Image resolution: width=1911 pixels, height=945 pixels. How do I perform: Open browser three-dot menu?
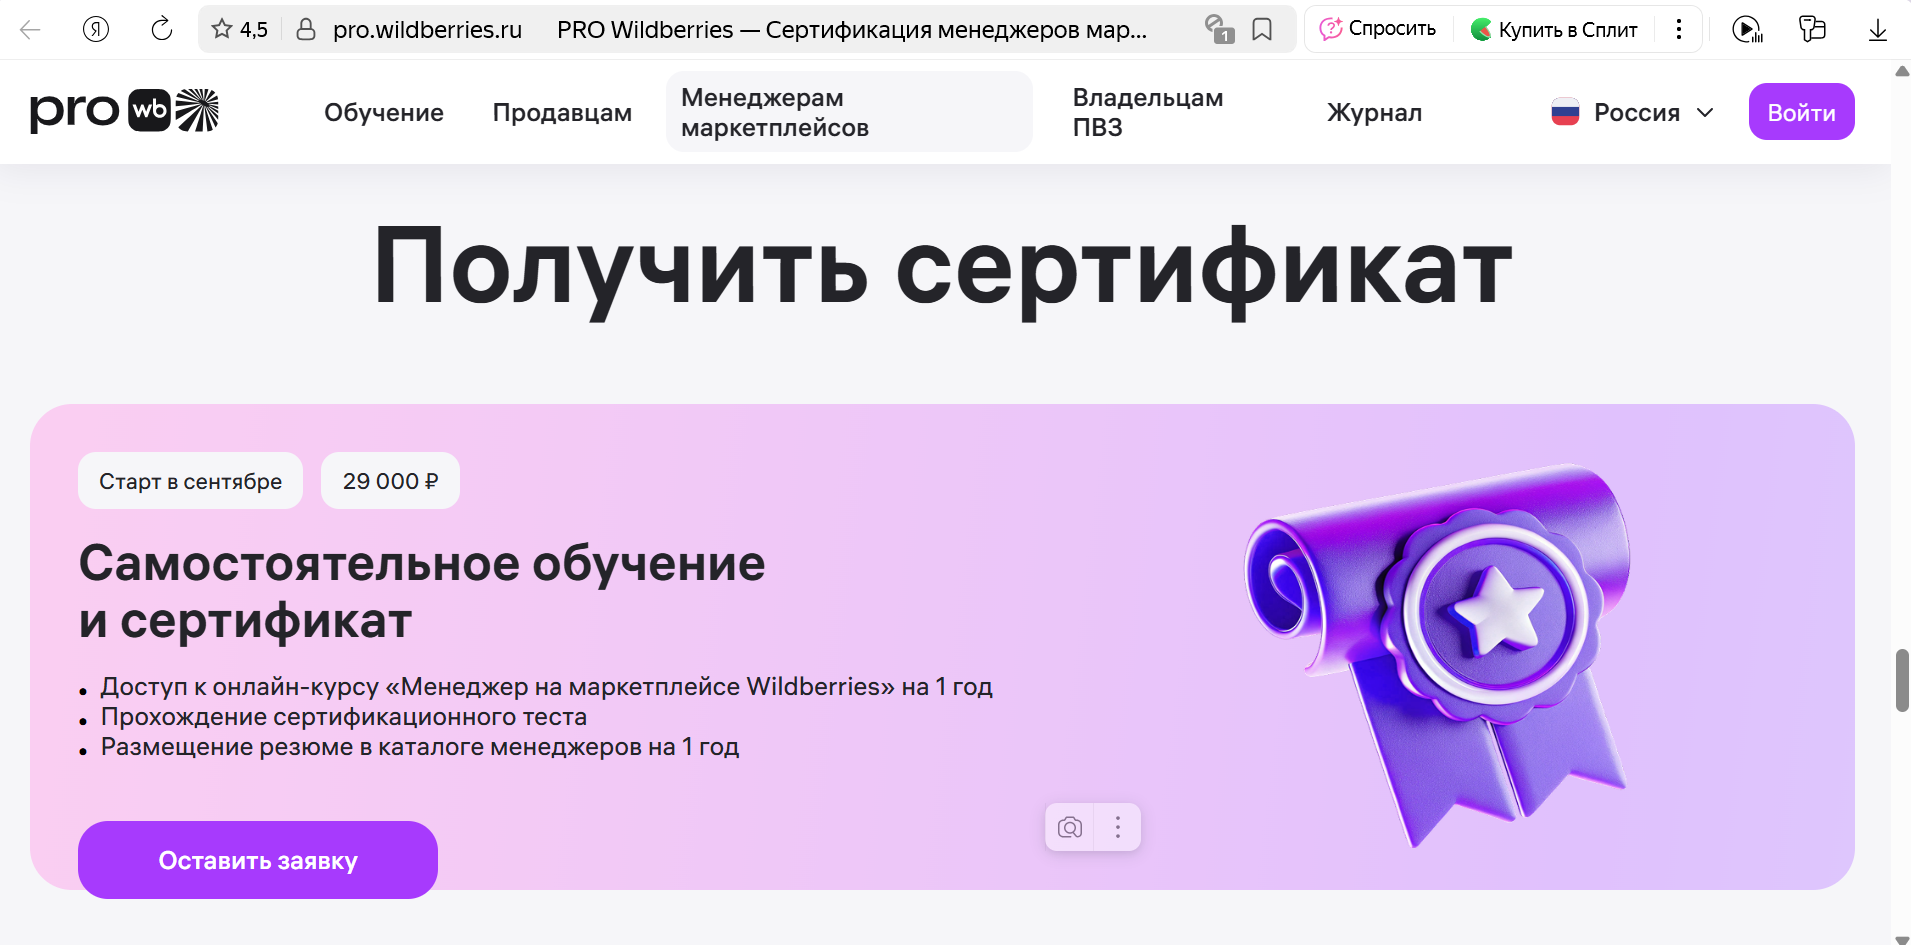click(1679, 29)
